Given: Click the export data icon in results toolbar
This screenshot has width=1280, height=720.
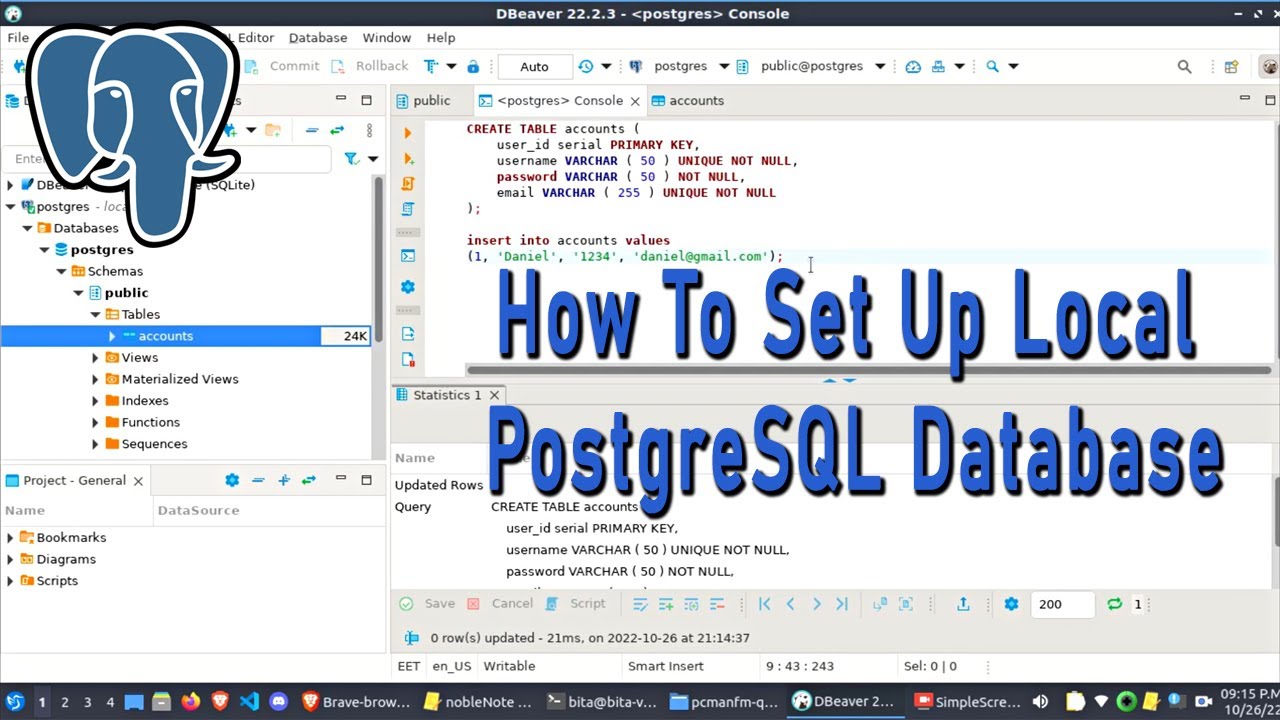Looking at the screenshot, I should pos(963,604).
